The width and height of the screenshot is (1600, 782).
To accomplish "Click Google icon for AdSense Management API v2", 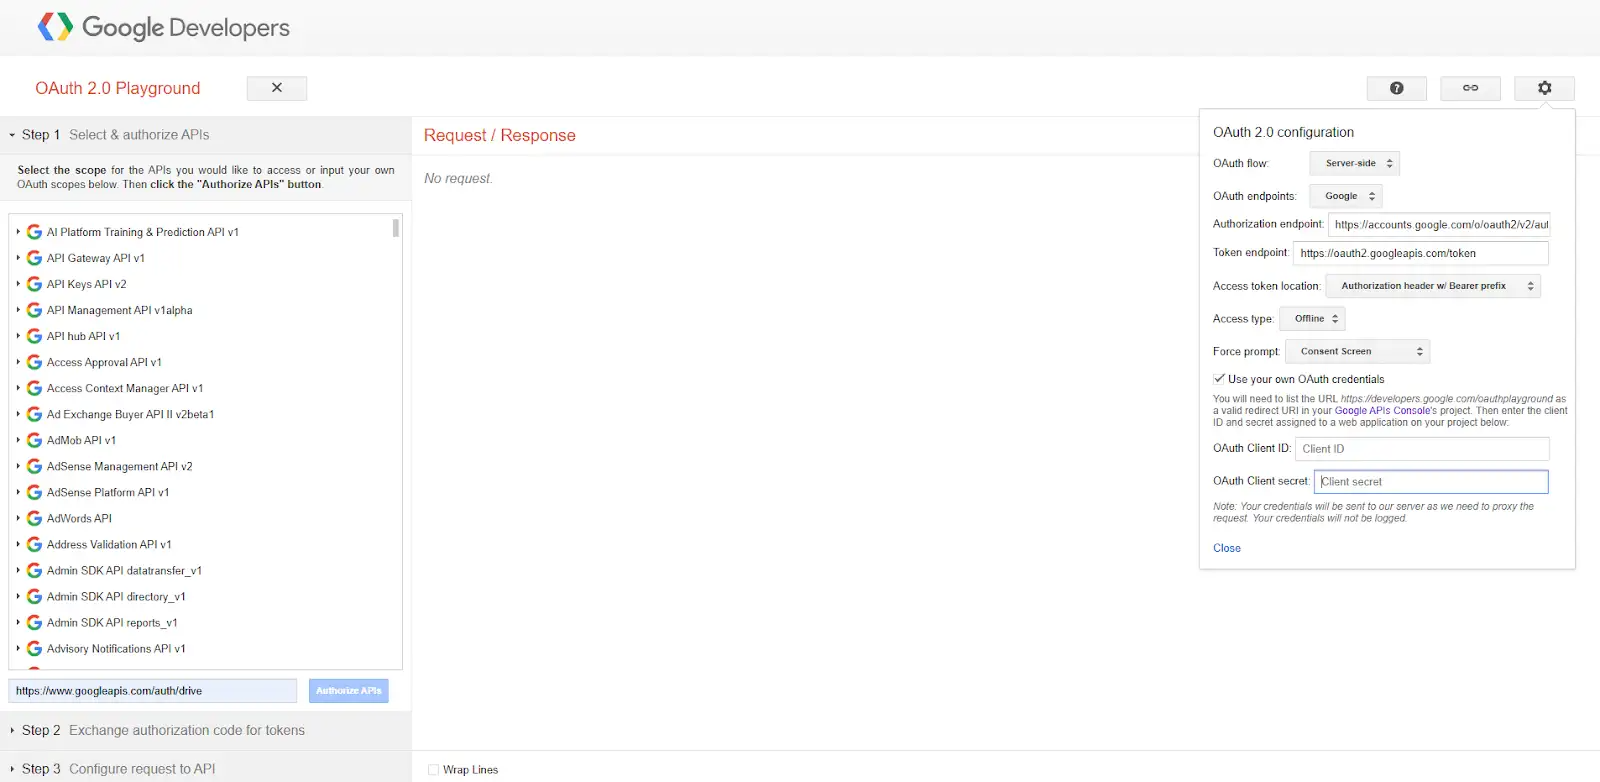I will 34,466.
